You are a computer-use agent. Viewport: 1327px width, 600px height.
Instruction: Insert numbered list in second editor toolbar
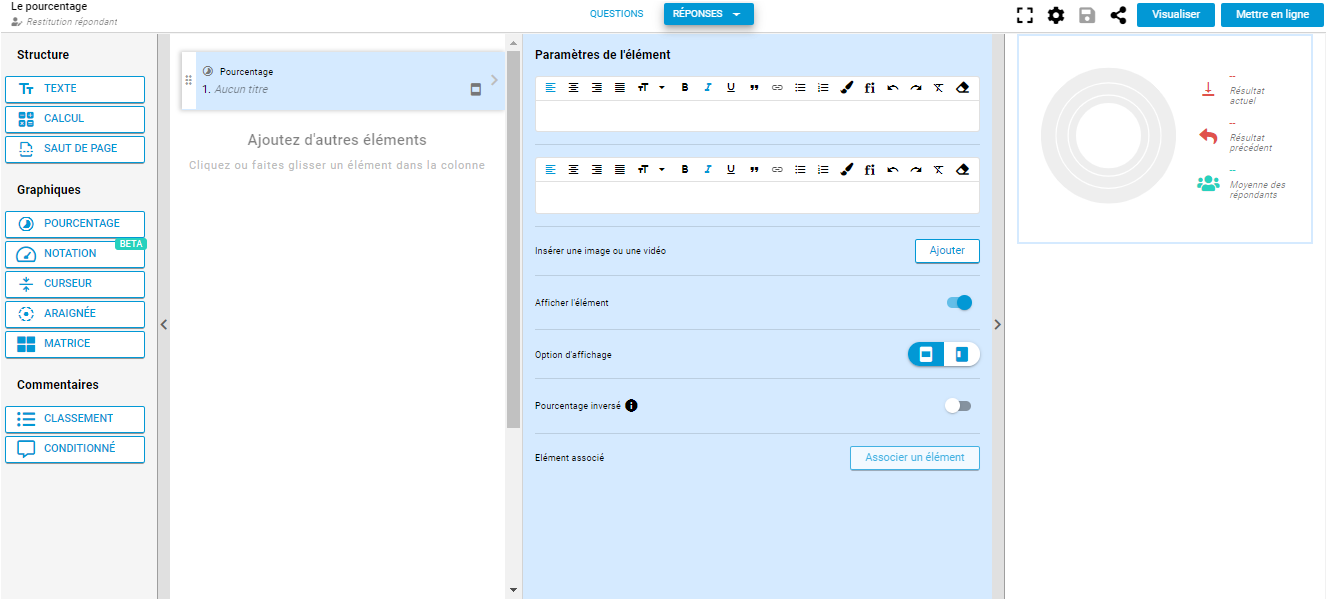coord(823,169)
